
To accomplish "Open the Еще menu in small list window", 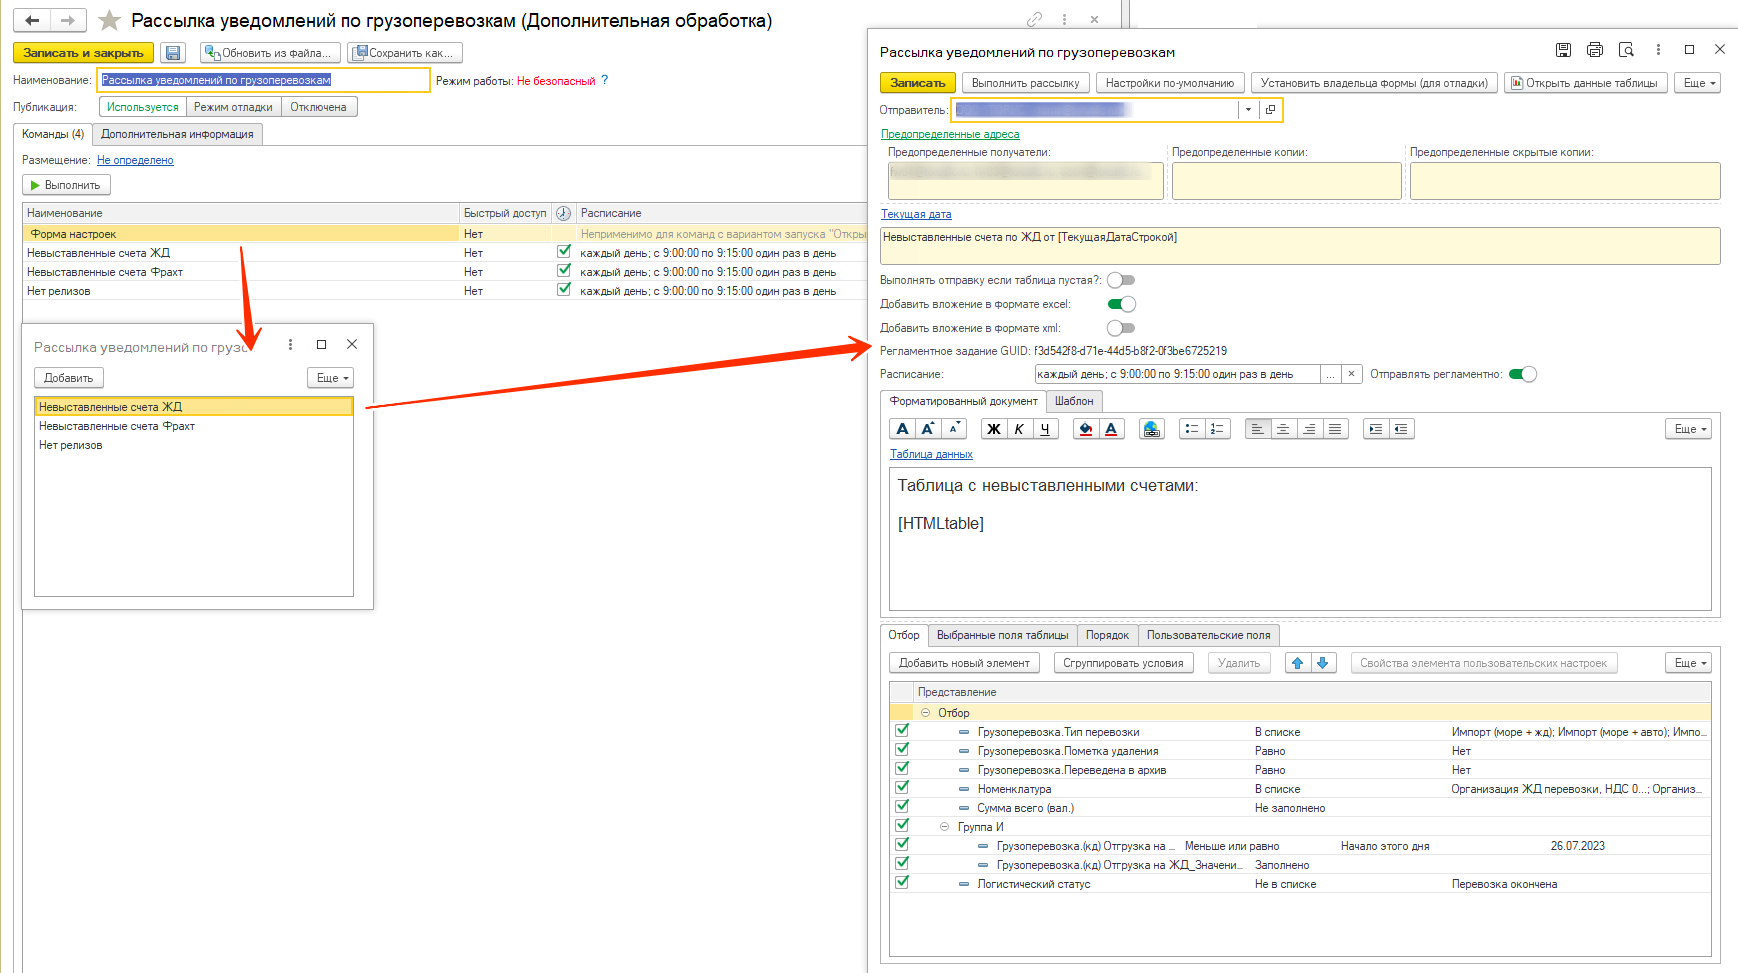I will pyautogui.click(x=331, y=378).
